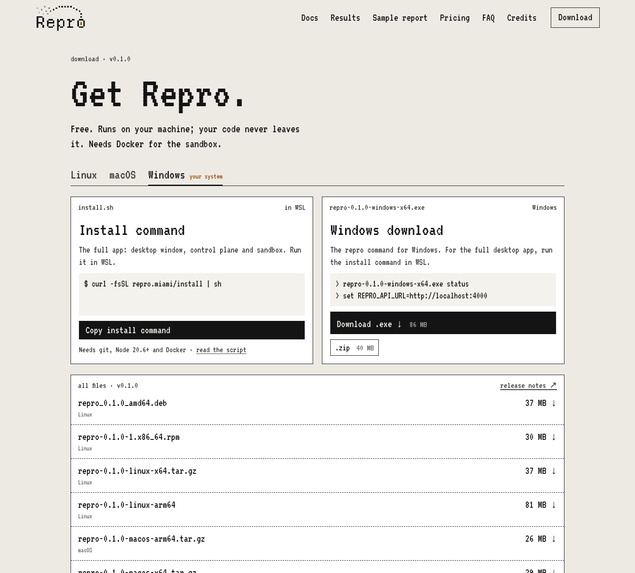Click the 'repro-0.1.0-windows-x64.exe status' command
Image resolution: width=635 pixels, height=573 pixels.
[x=402, y=284]
